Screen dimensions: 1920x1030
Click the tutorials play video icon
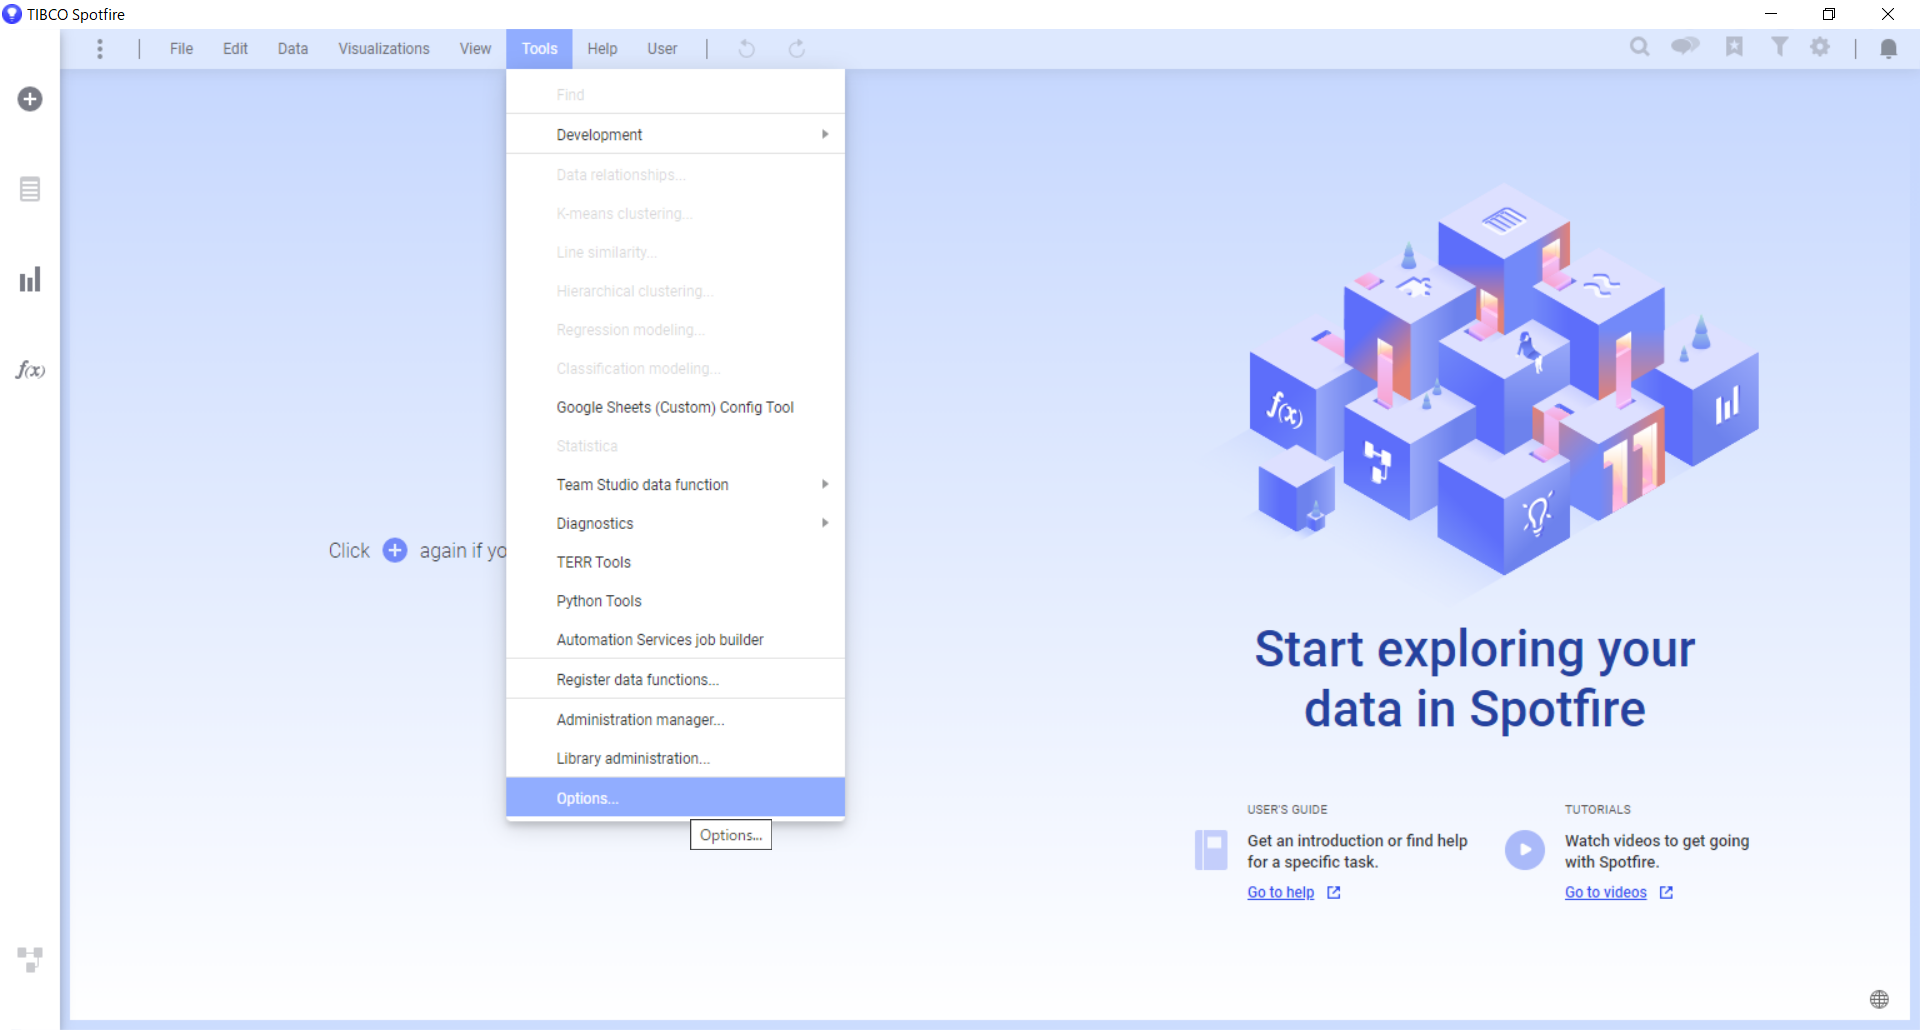1525,850
